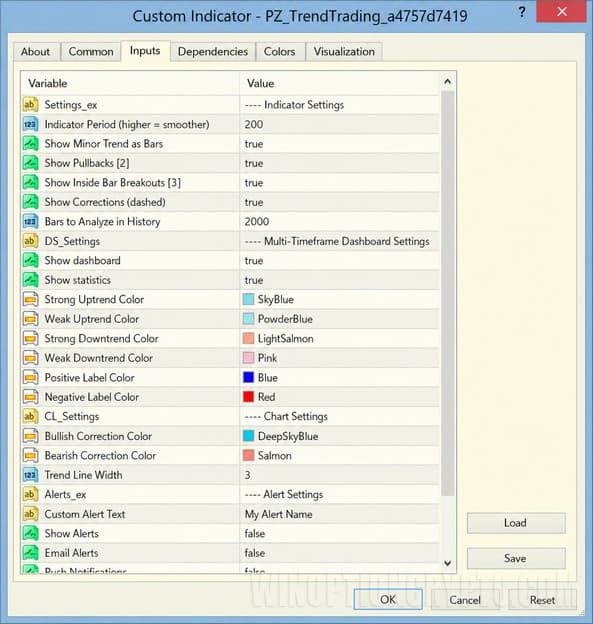The image size is (593, 624).
Task: Click the color icon beside Weak Downtrend Color
Action: (x=30, y=358)
